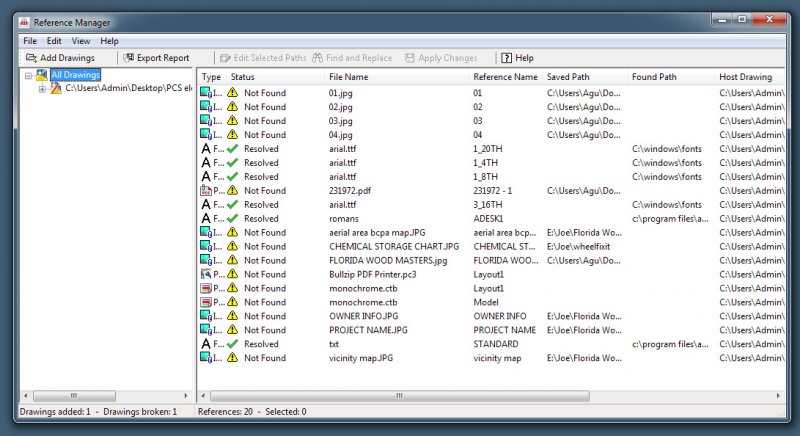Click the Export Report toolbar icon
This screenshot has height=436, width=800.
click(x=128, y=58)
